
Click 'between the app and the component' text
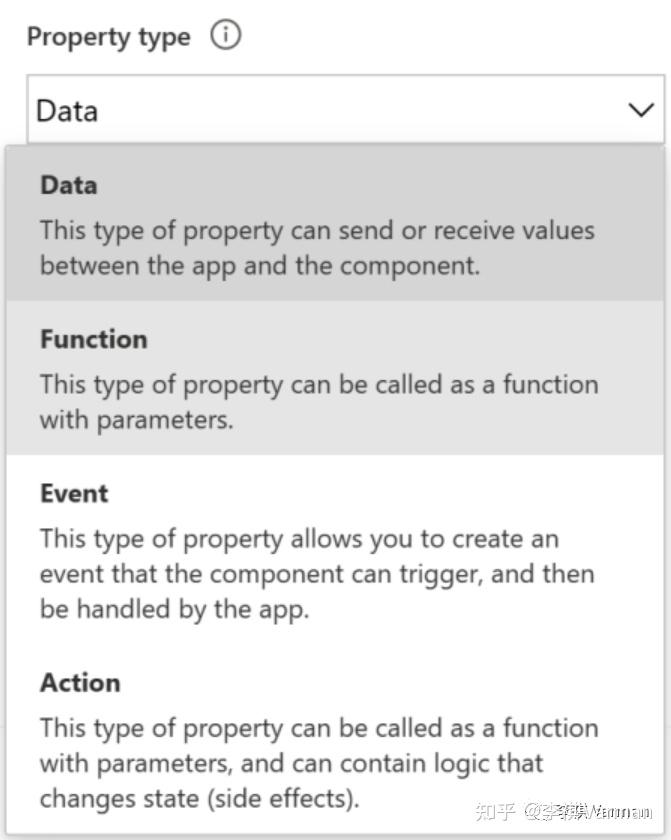click(x=260, y=266)
